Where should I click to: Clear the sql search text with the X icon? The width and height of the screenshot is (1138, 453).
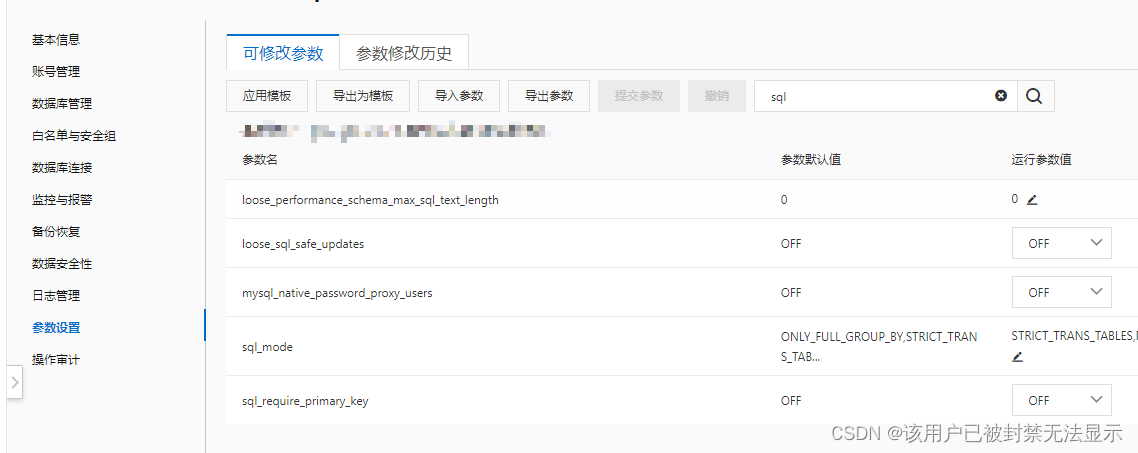tap(1001, 96)
